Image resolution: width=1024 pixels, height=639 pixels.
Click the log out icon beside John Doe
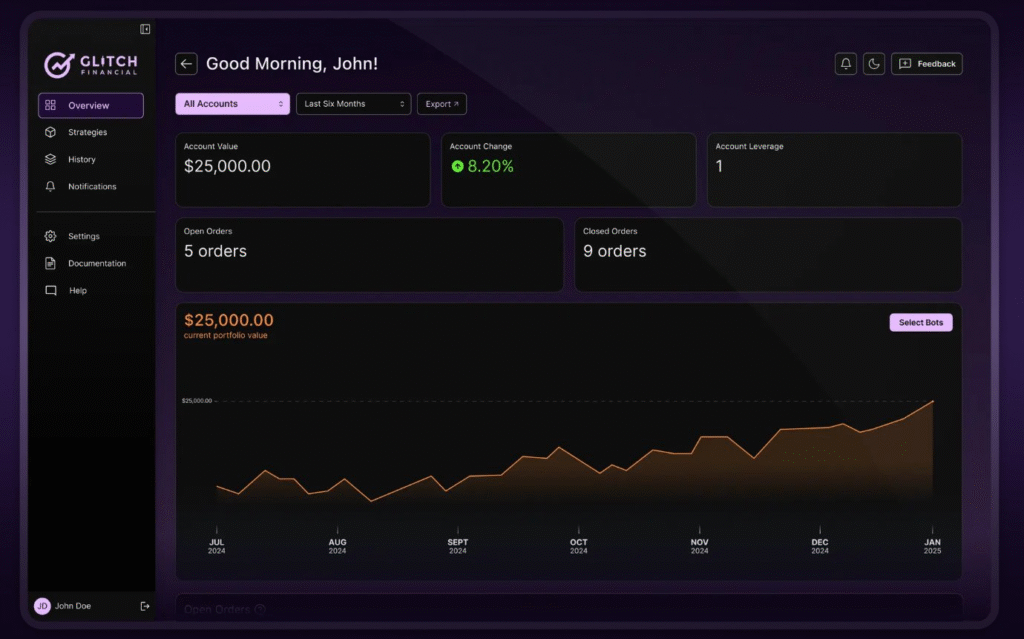tap(145, 606)
